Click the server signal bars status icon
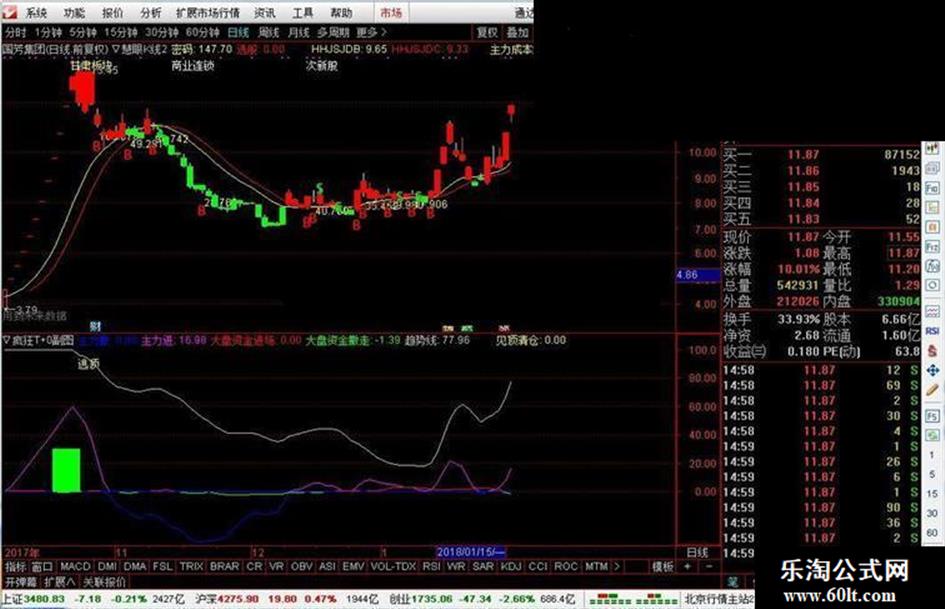The width and height of the screenshot is (945, 609). [x=633, y=599]
